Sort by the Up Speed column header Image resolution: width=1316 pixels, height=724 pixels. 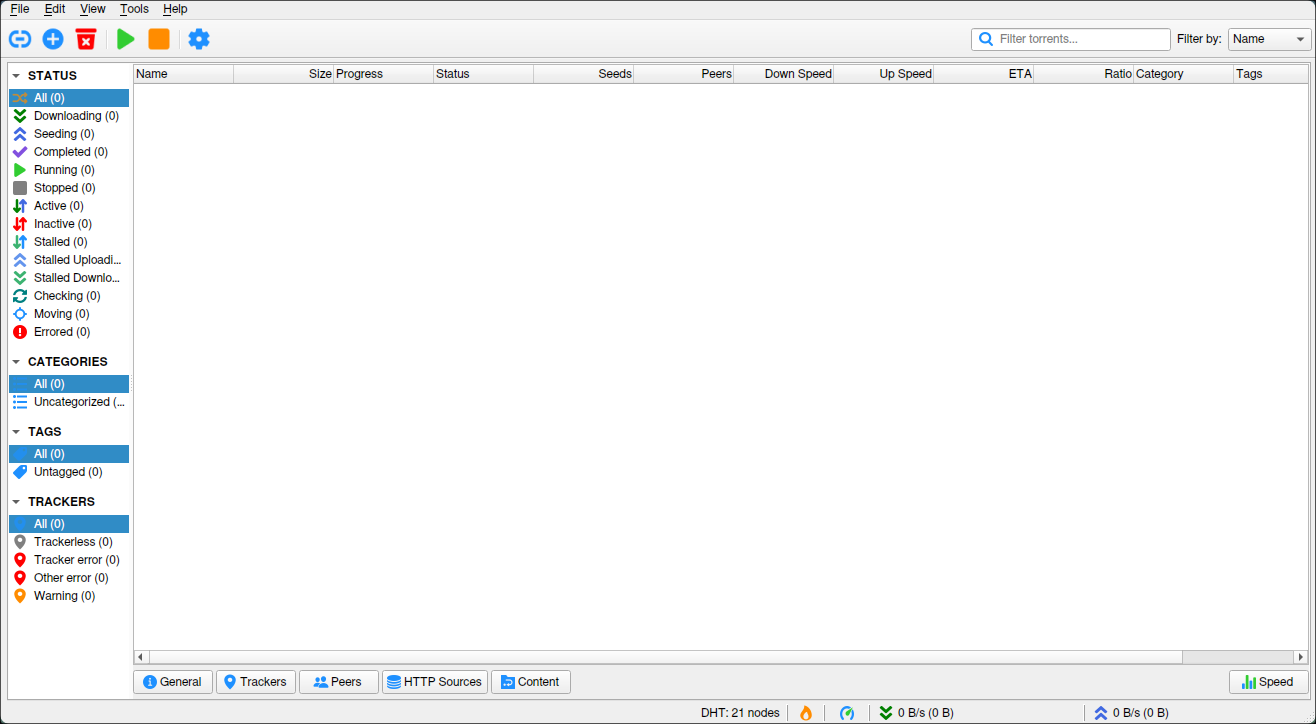click(x=884, y=74)
